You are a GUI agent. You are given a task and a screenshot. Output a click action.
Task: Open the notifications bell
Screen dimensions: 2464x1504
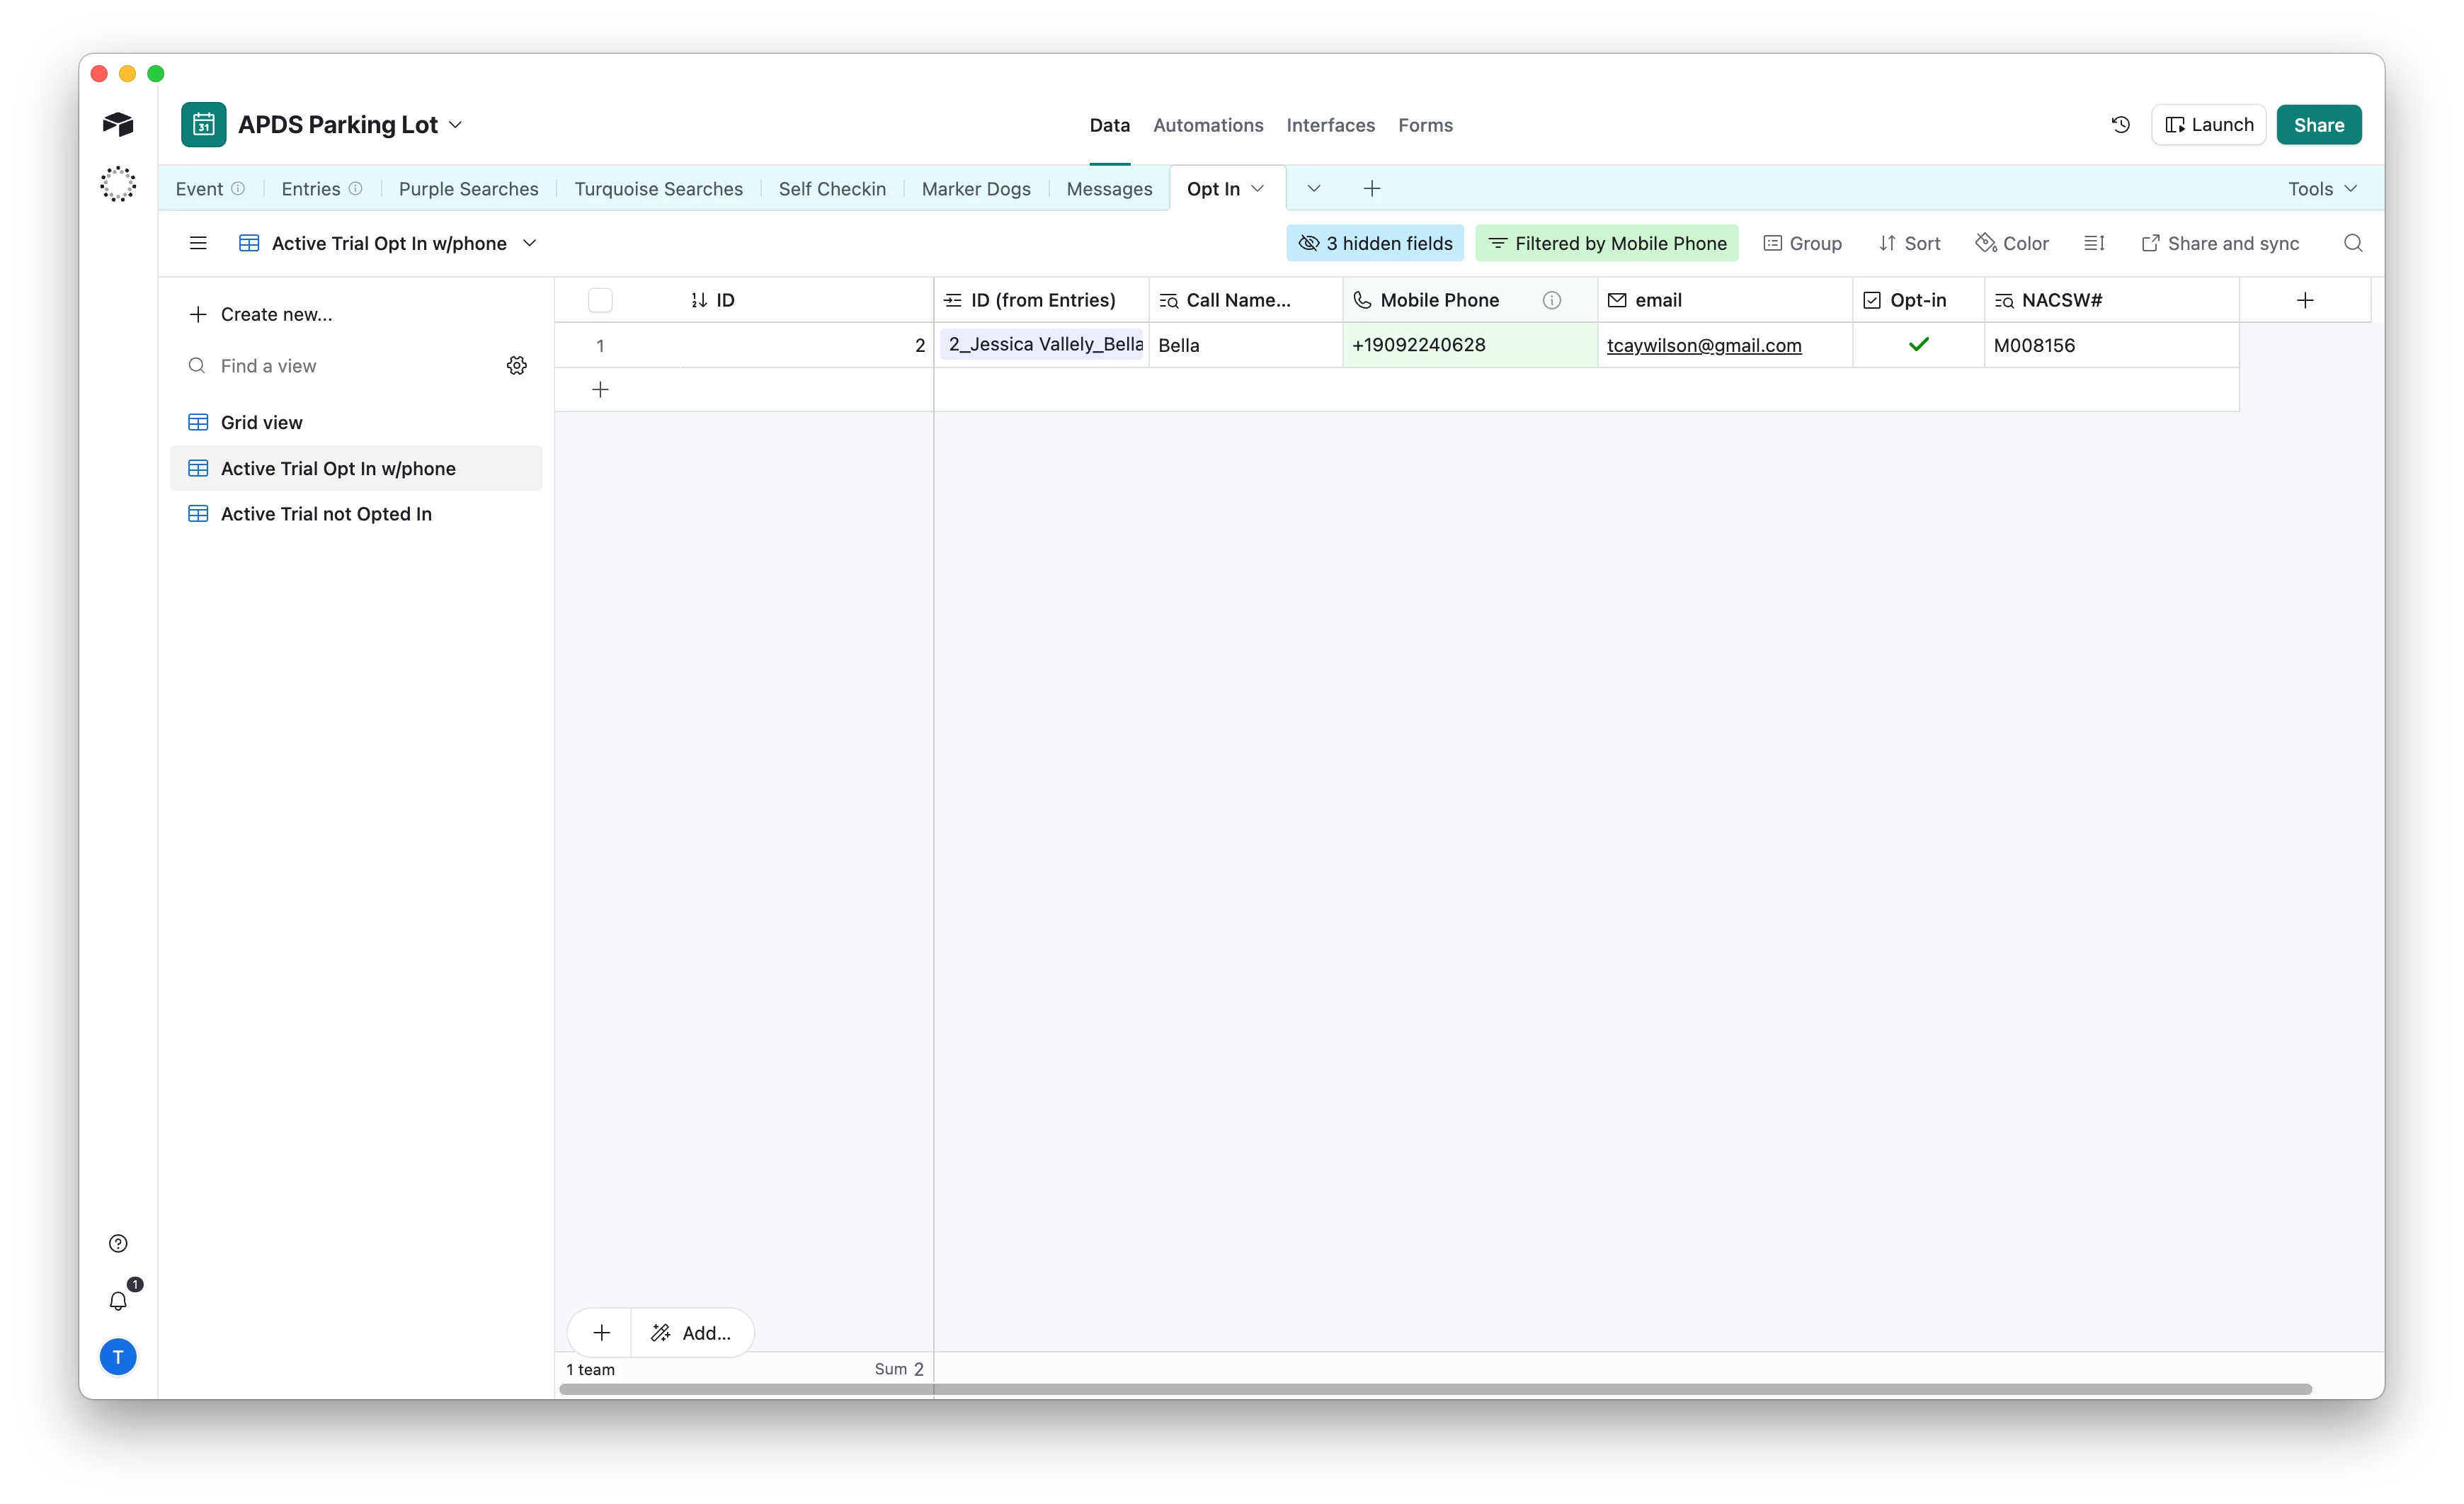pyautogui.click(x=118, y=1300)
